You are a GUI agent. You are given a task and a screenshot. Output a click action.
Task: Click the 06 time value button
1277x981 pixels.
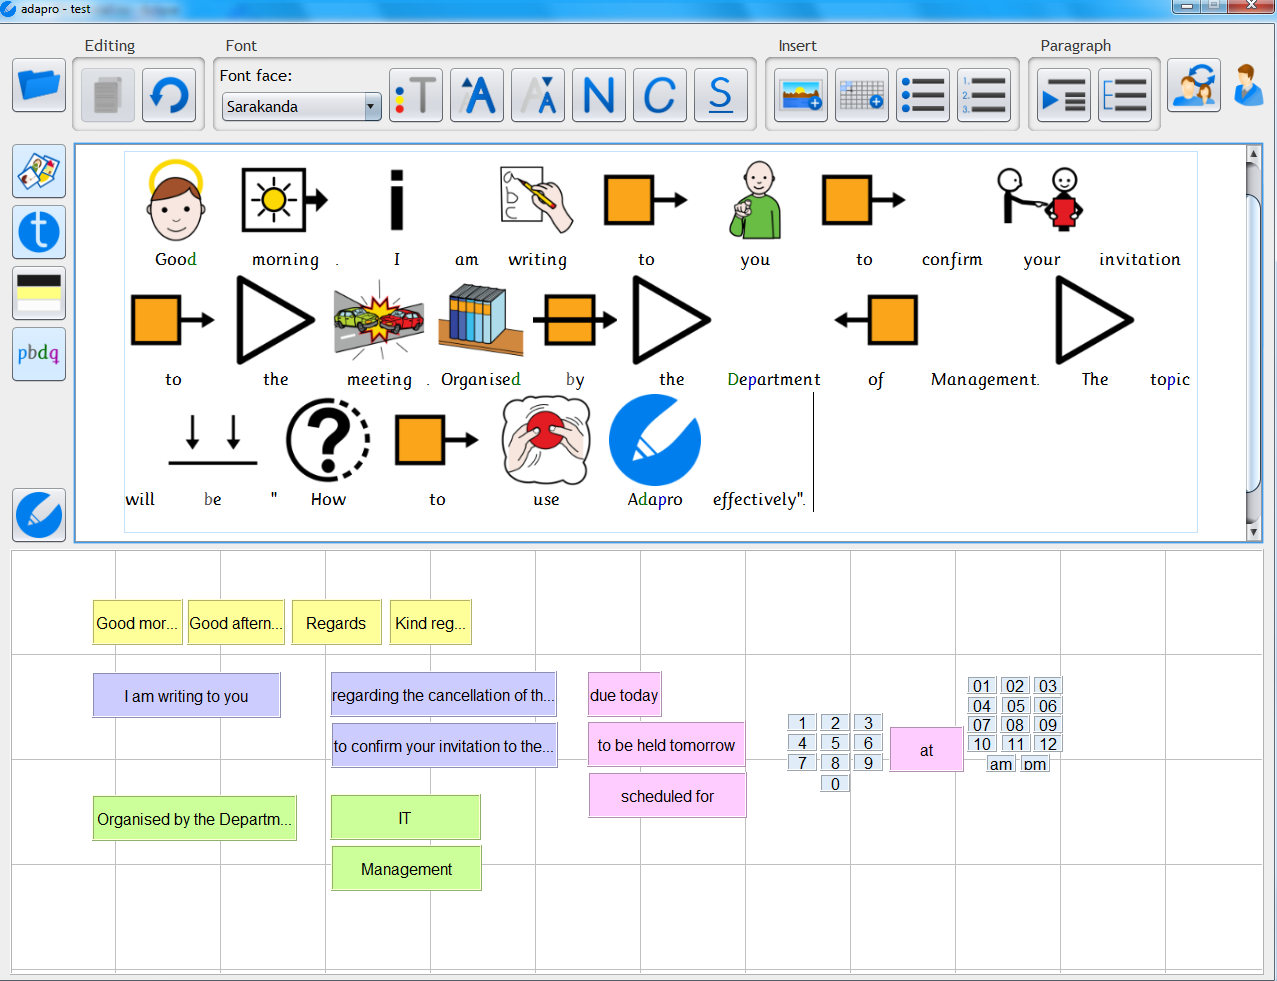pos(1047,706)
